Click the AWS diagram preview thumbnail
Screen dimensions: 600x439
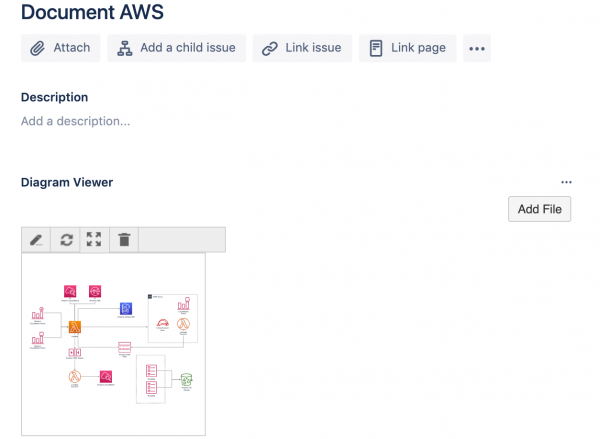tap(113, 344)
